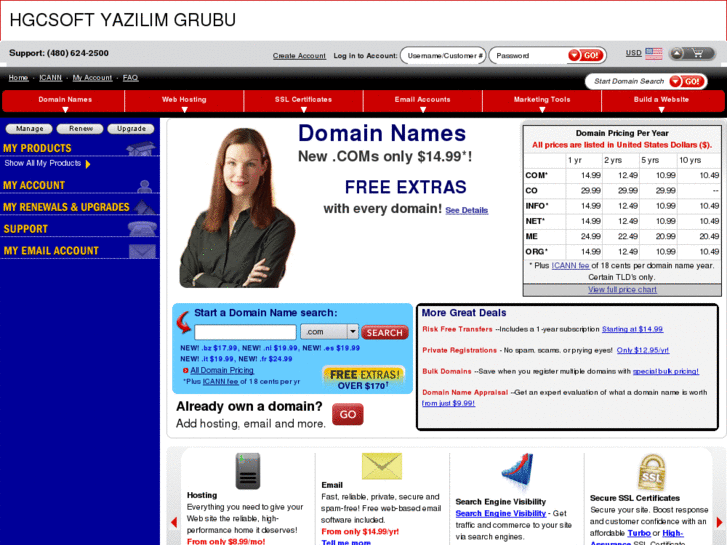Click the US flag currency icon
The height and width of the screenshot is (545, 727).
[x=654, y=54]
